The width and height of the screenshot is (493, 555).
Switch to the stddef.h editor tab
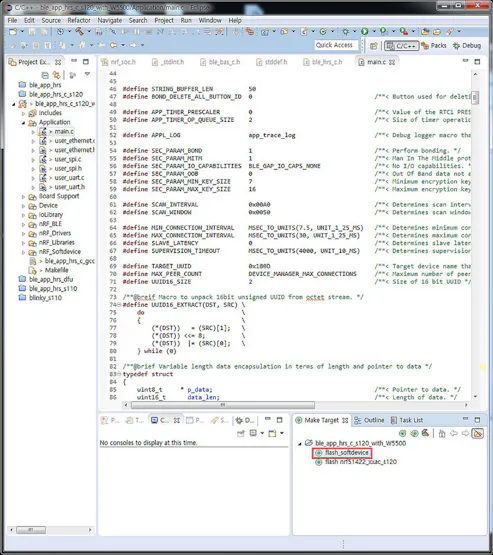271,62
